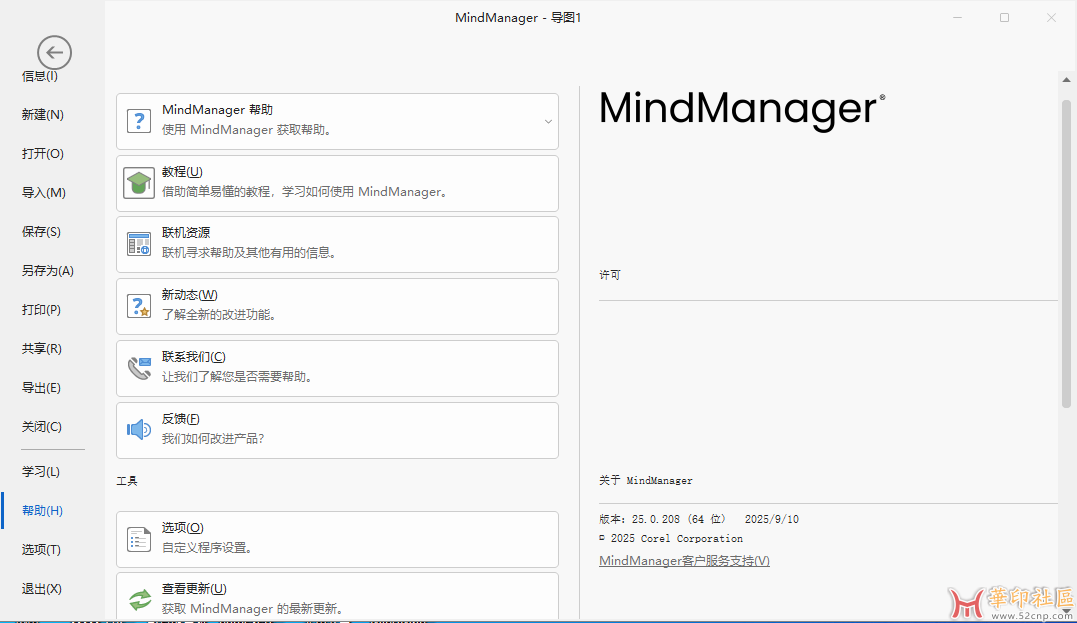Click the 选项 settings list icon
1077x623 pixels.
coord(139,537)
